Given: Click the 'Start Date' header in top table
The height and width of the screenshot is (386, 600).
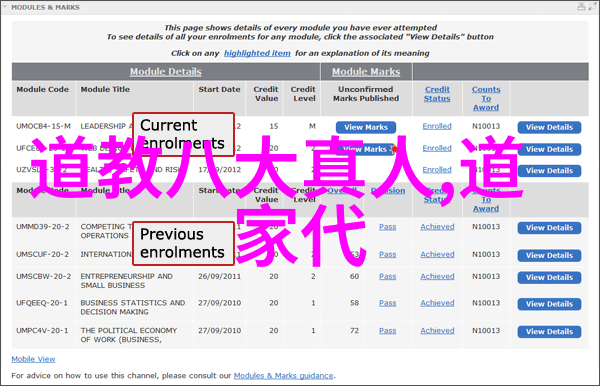Looking at the screenshot, I should click(219, 89).
